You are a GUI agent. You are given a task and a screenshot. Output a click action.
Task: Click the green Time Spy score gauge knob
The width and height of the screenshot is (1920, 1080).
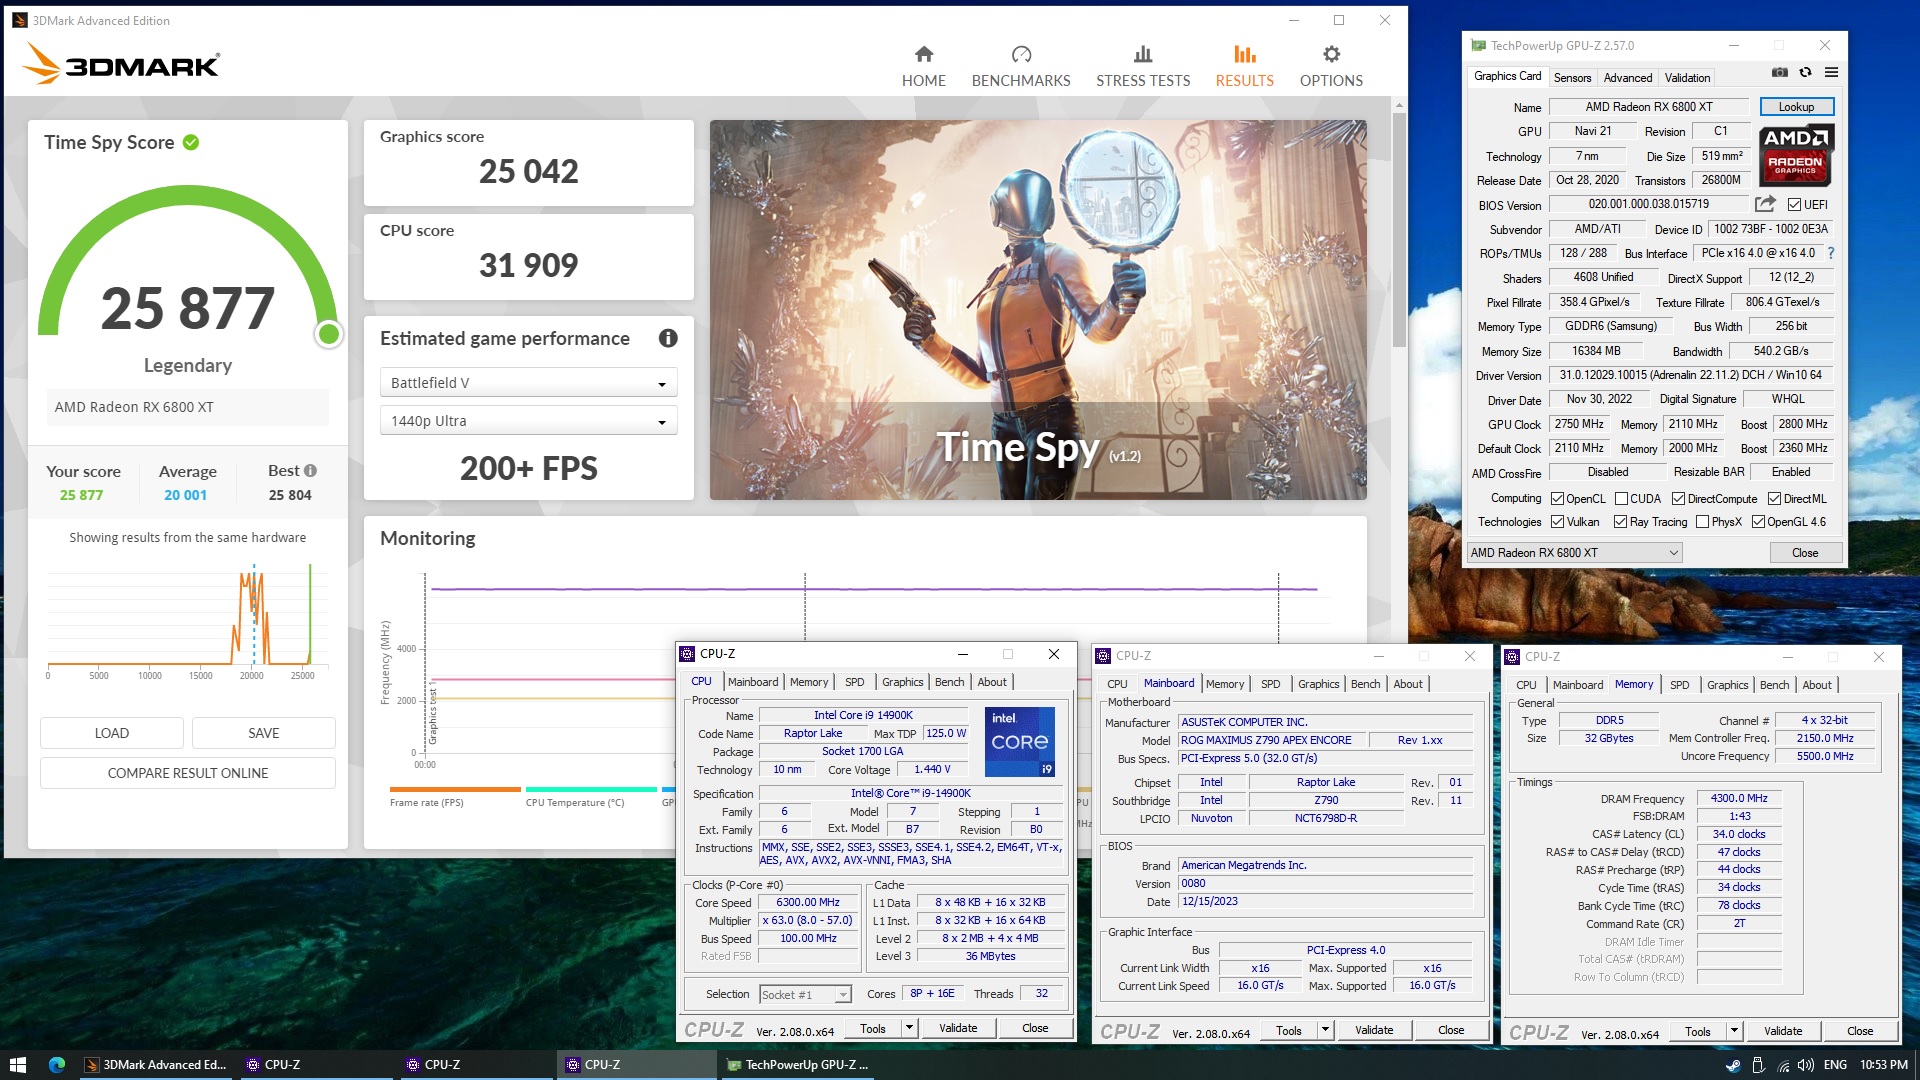pyautogui.click(x=328, y=334)
